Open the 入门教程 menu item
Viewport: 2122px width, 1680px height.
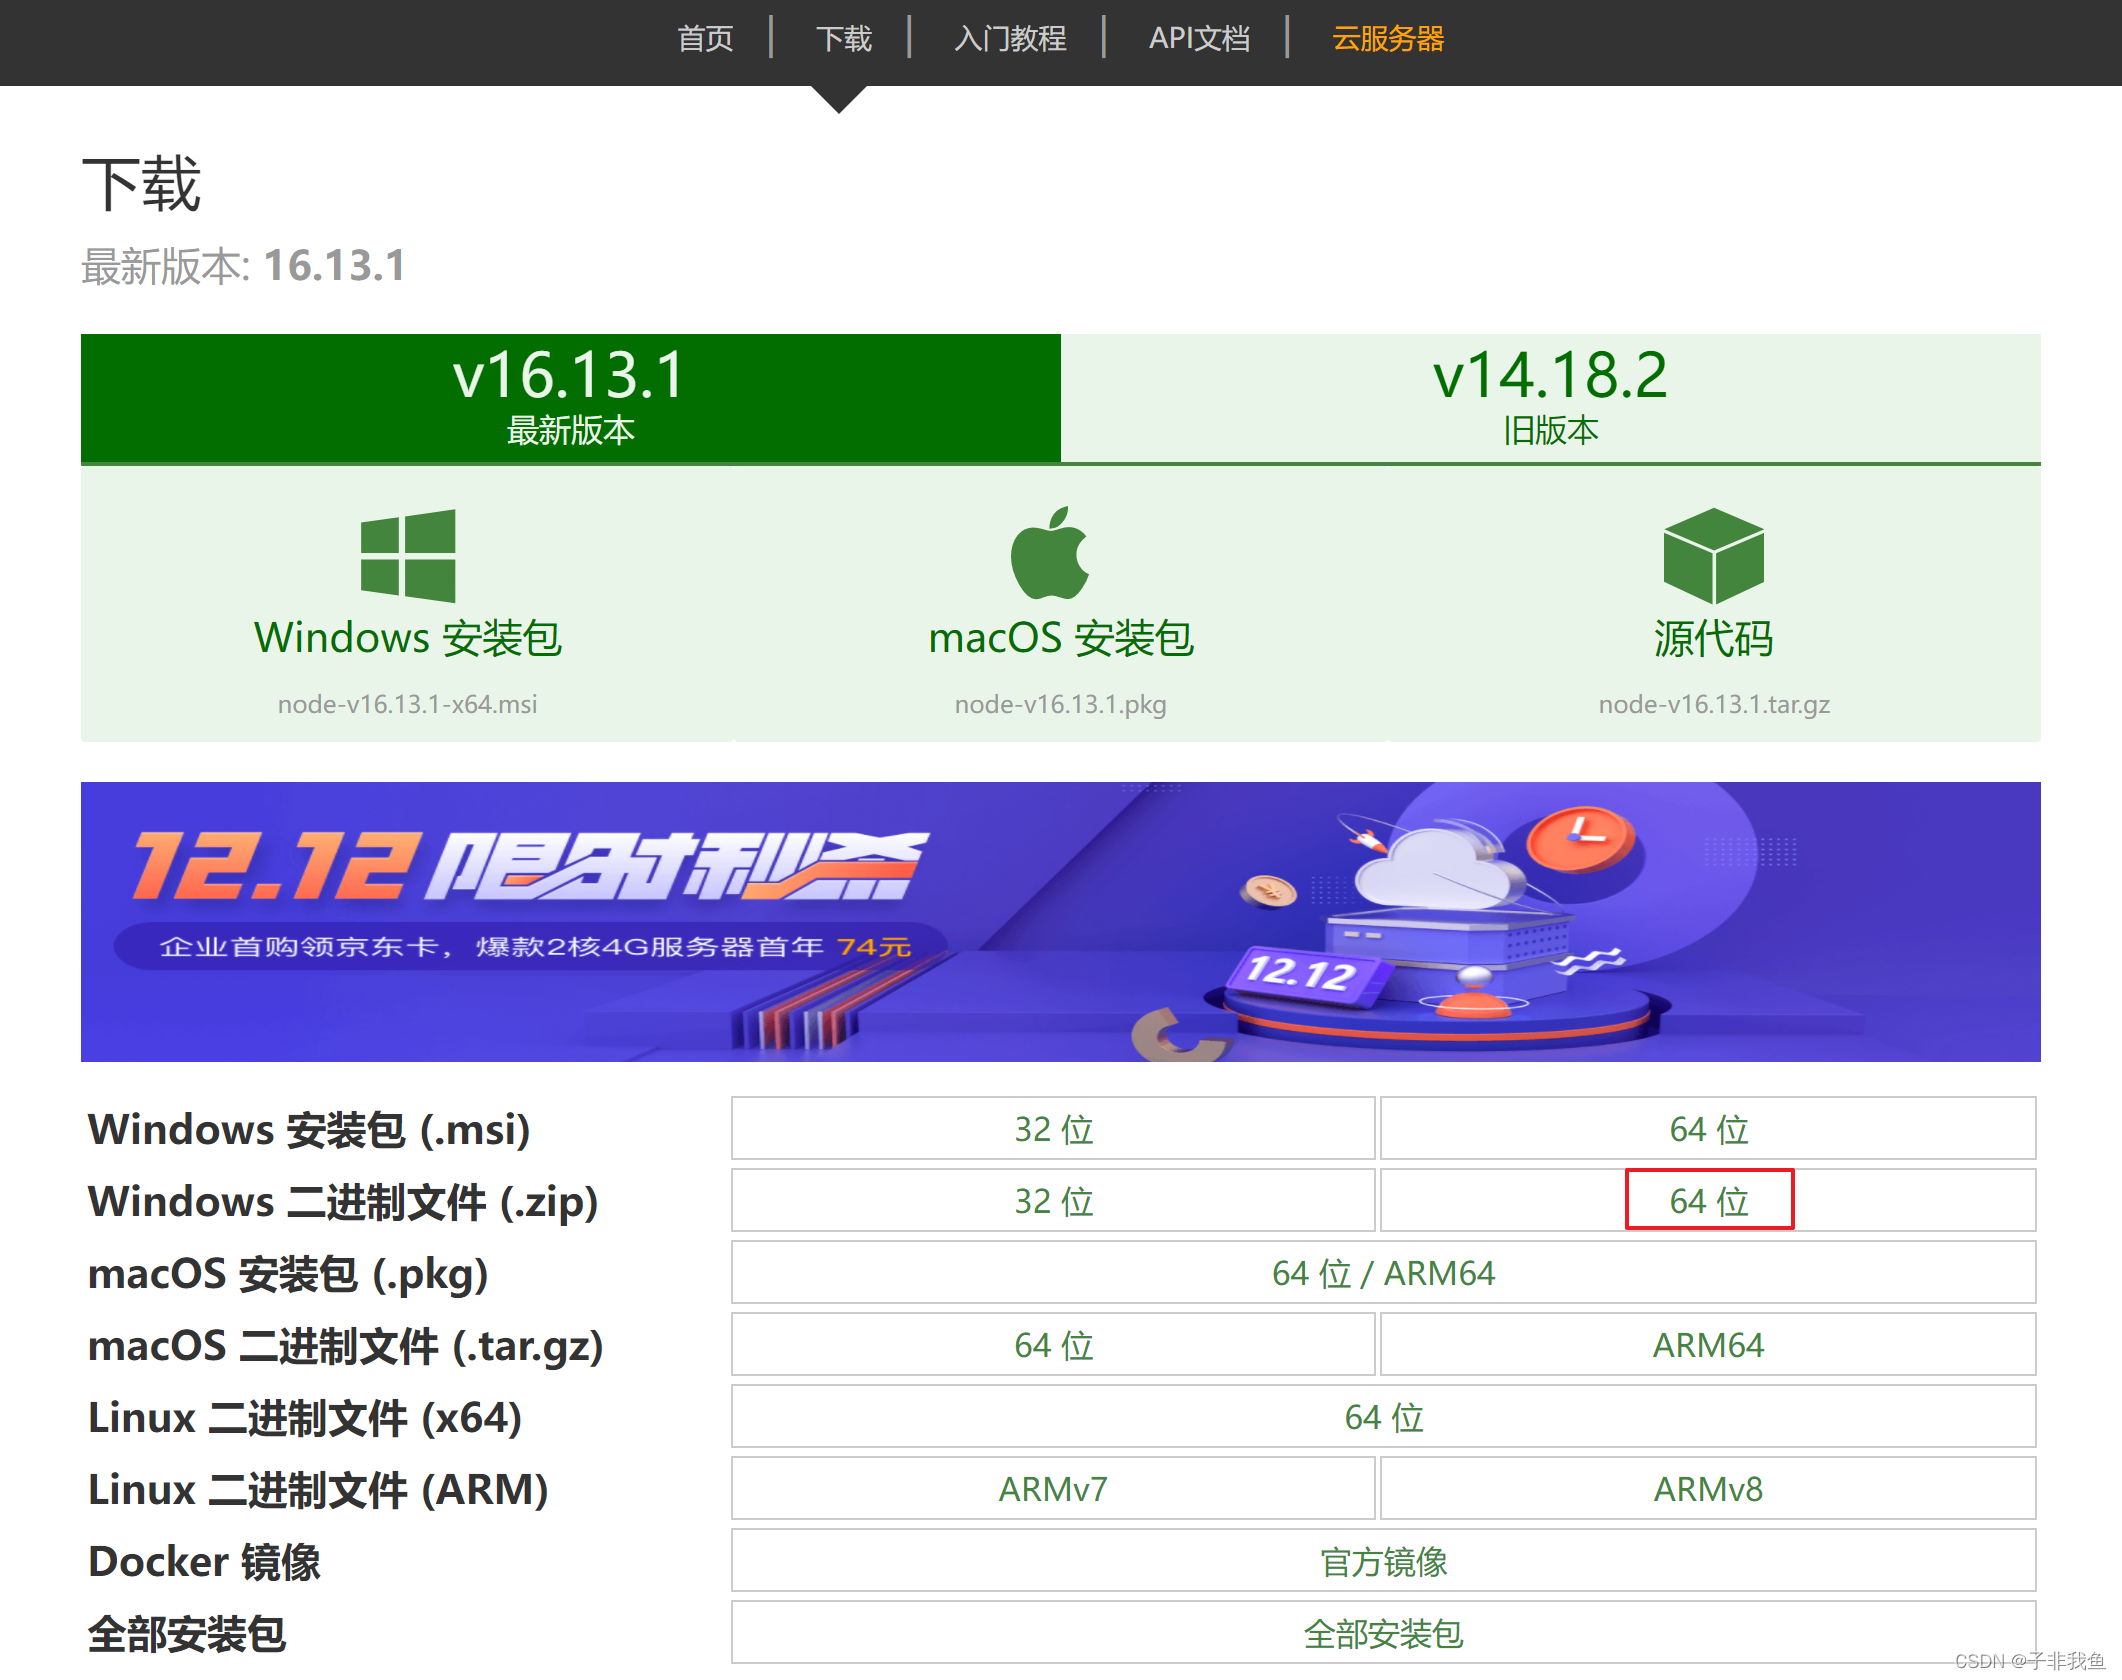click(1010, 38)
